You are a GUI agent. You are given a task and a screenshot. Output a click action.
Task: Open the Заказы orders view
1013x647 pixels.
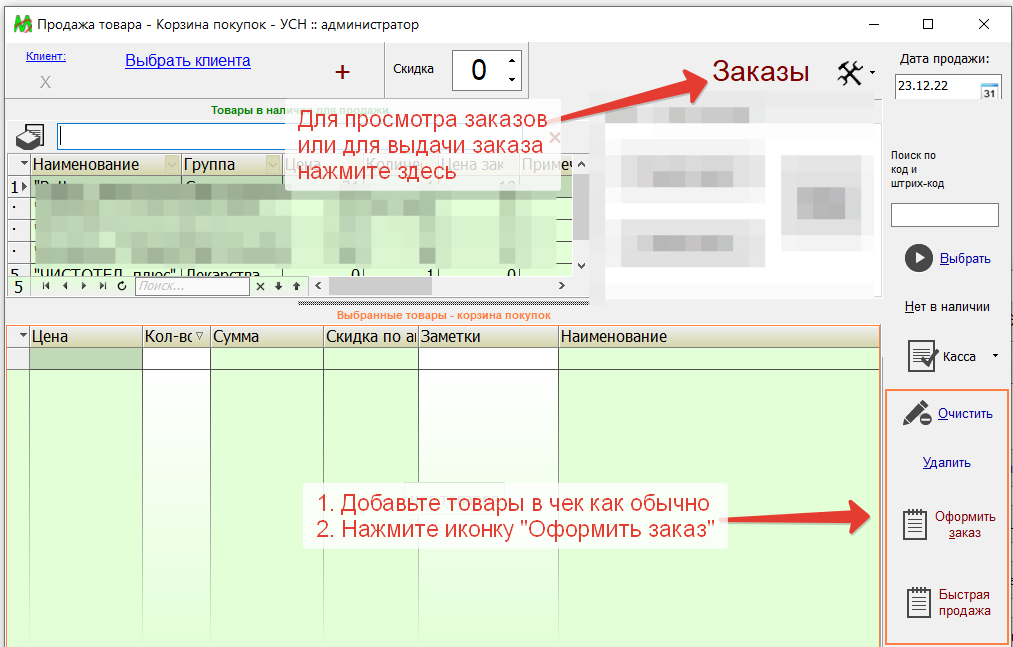click(x=760, y=71)
